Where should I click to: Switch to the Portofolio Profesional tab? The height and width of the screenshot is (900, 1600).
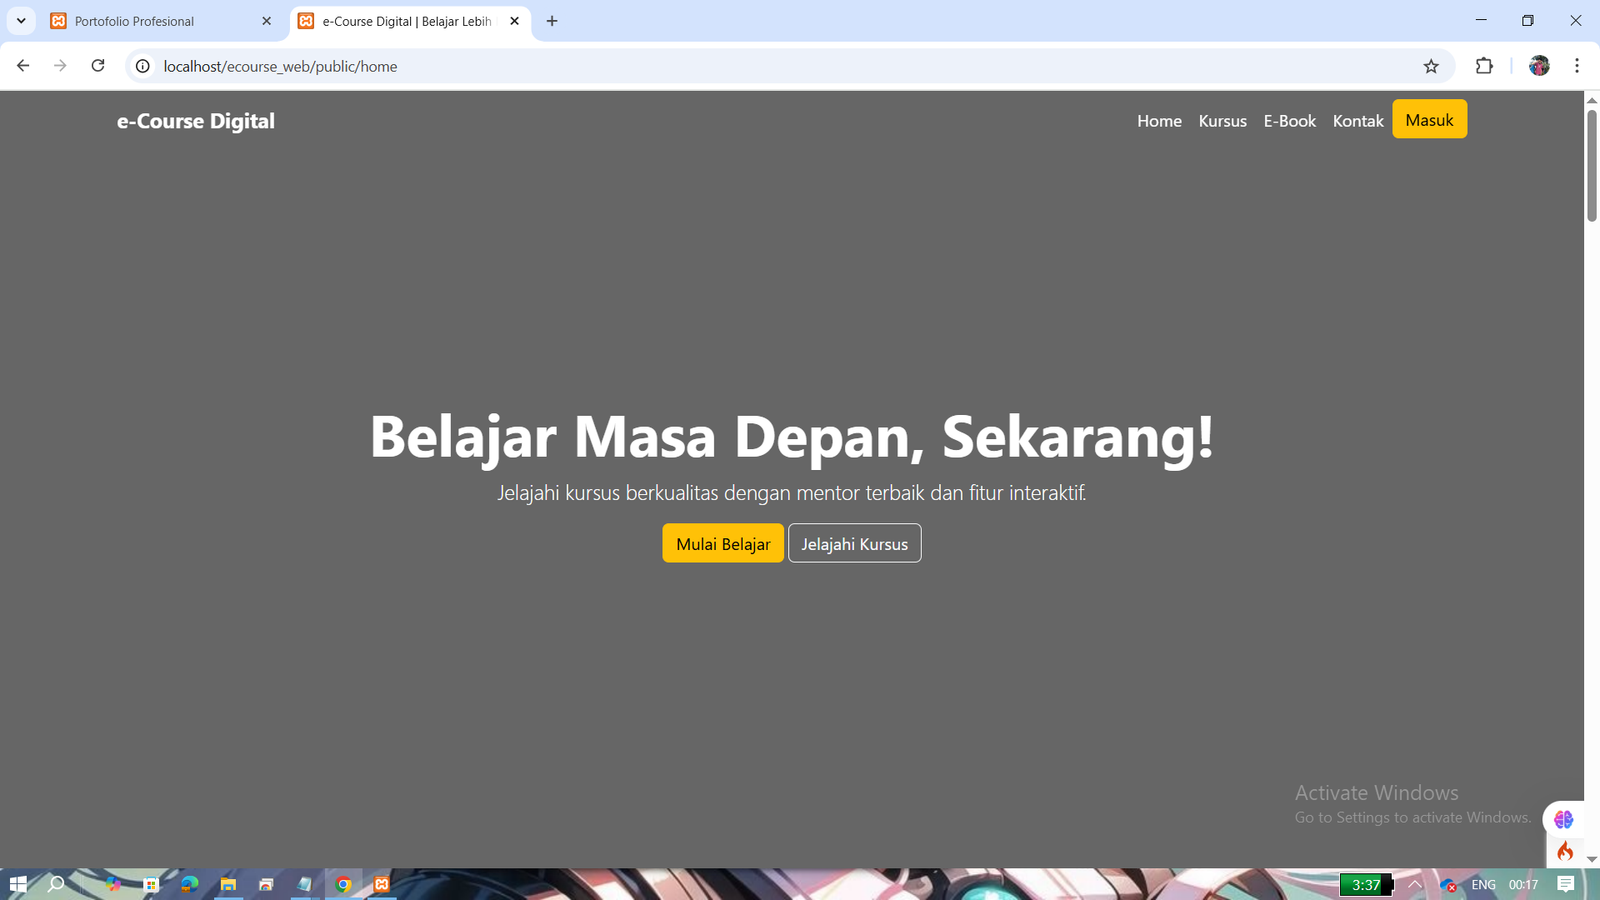point(150,21)
